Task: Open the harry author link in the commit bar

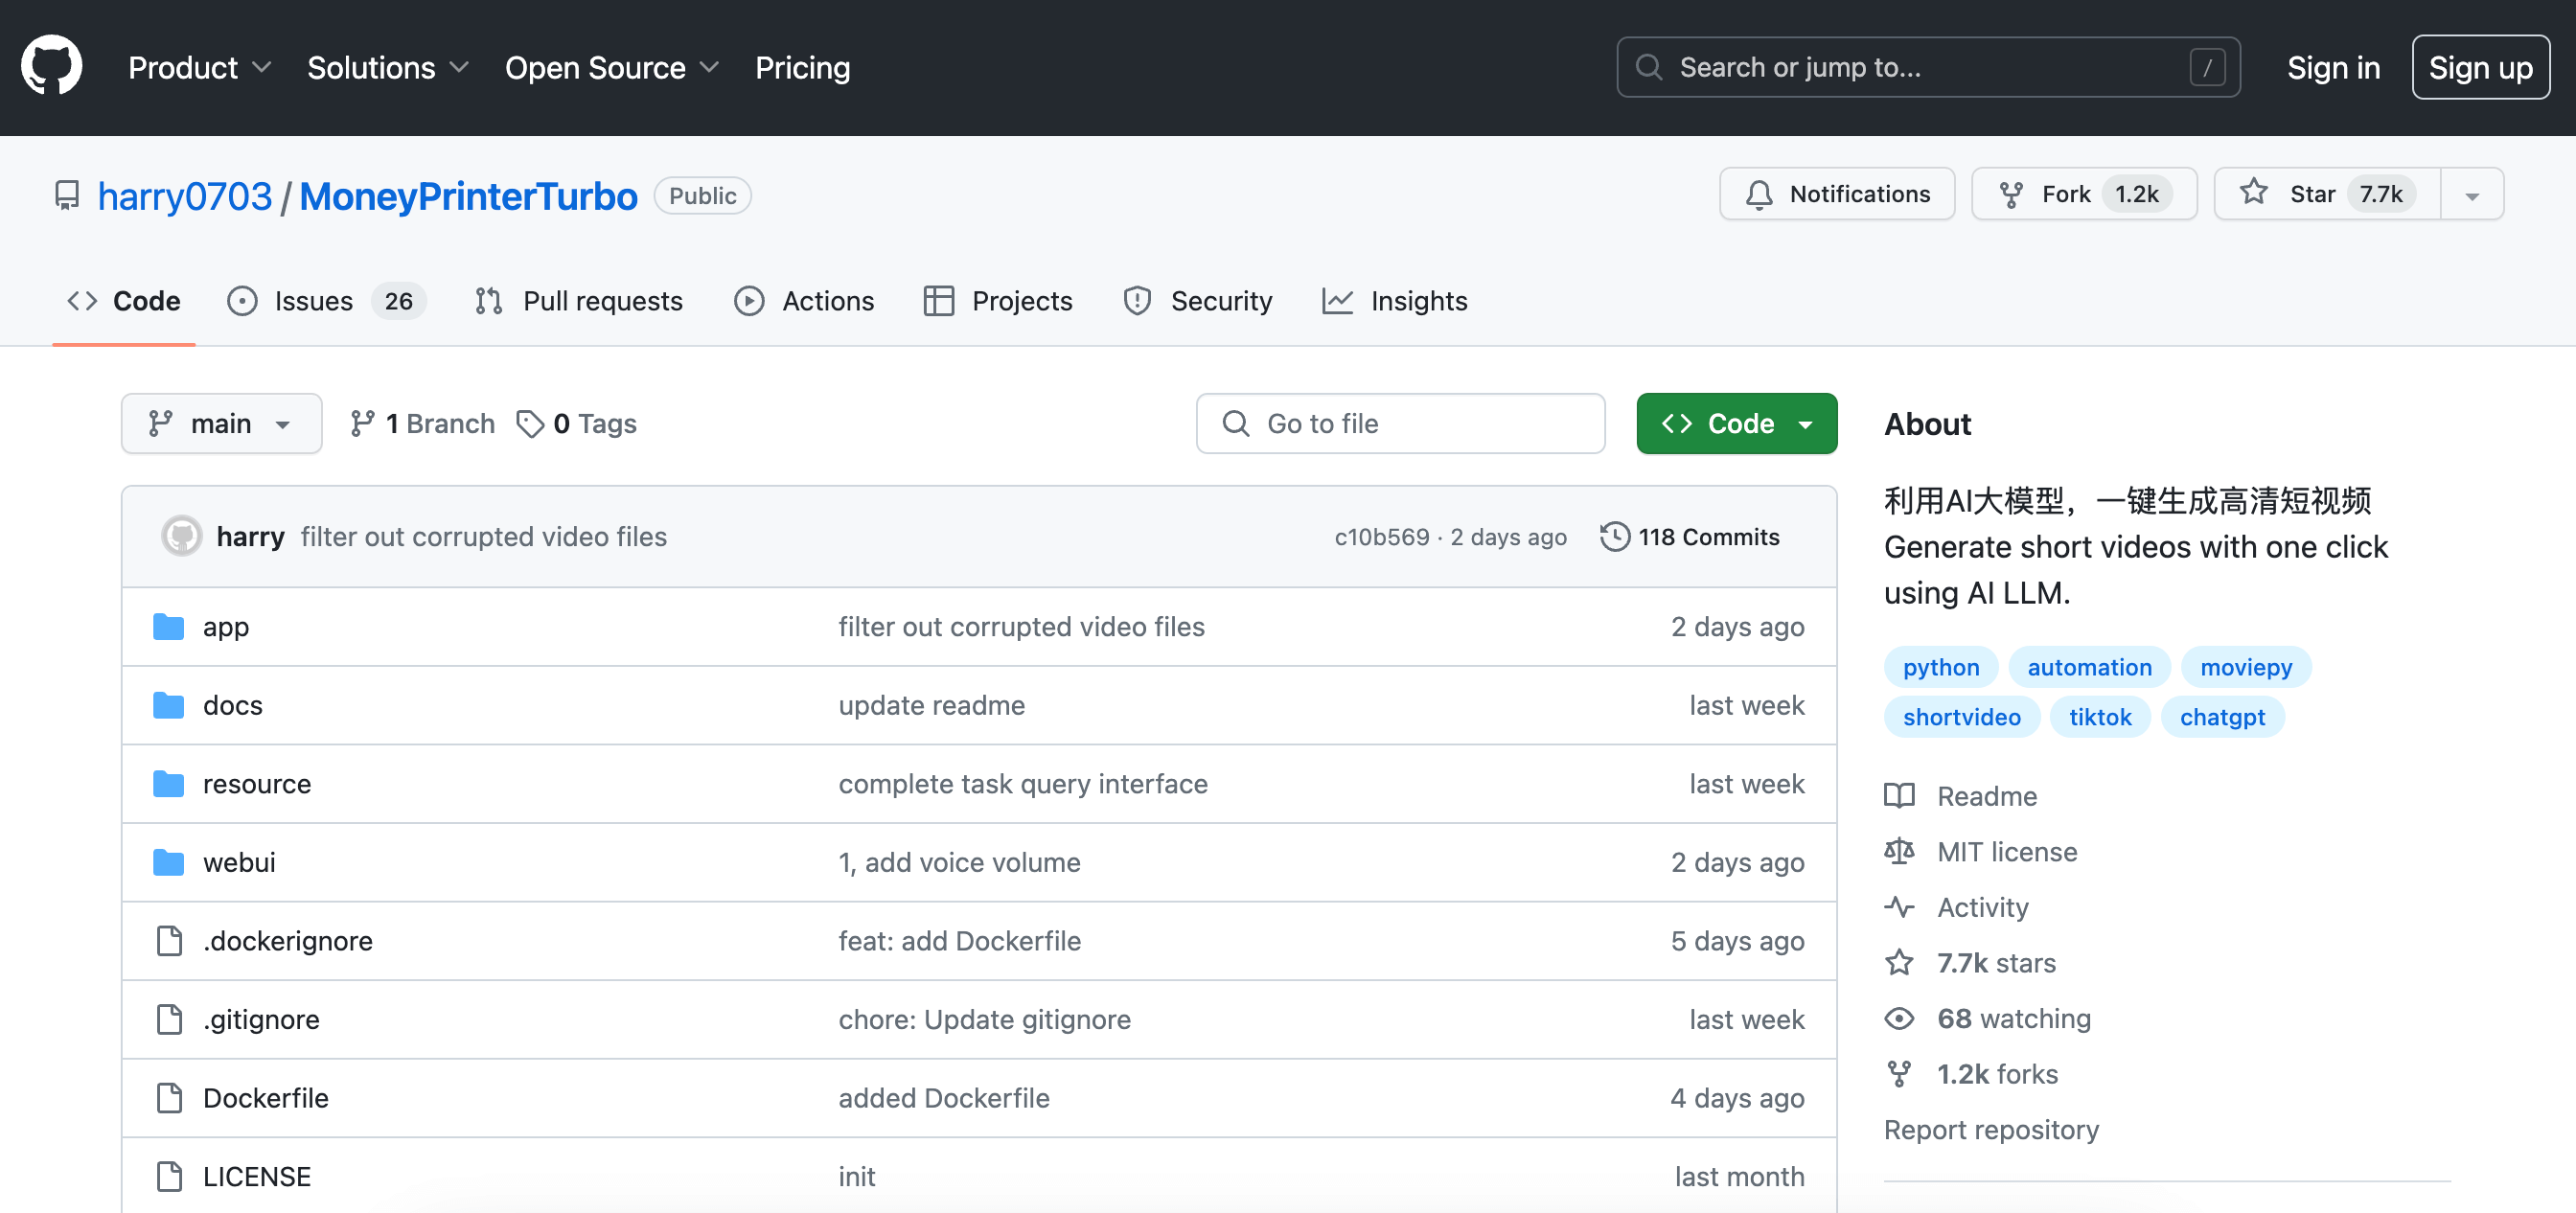Action: 250,536
